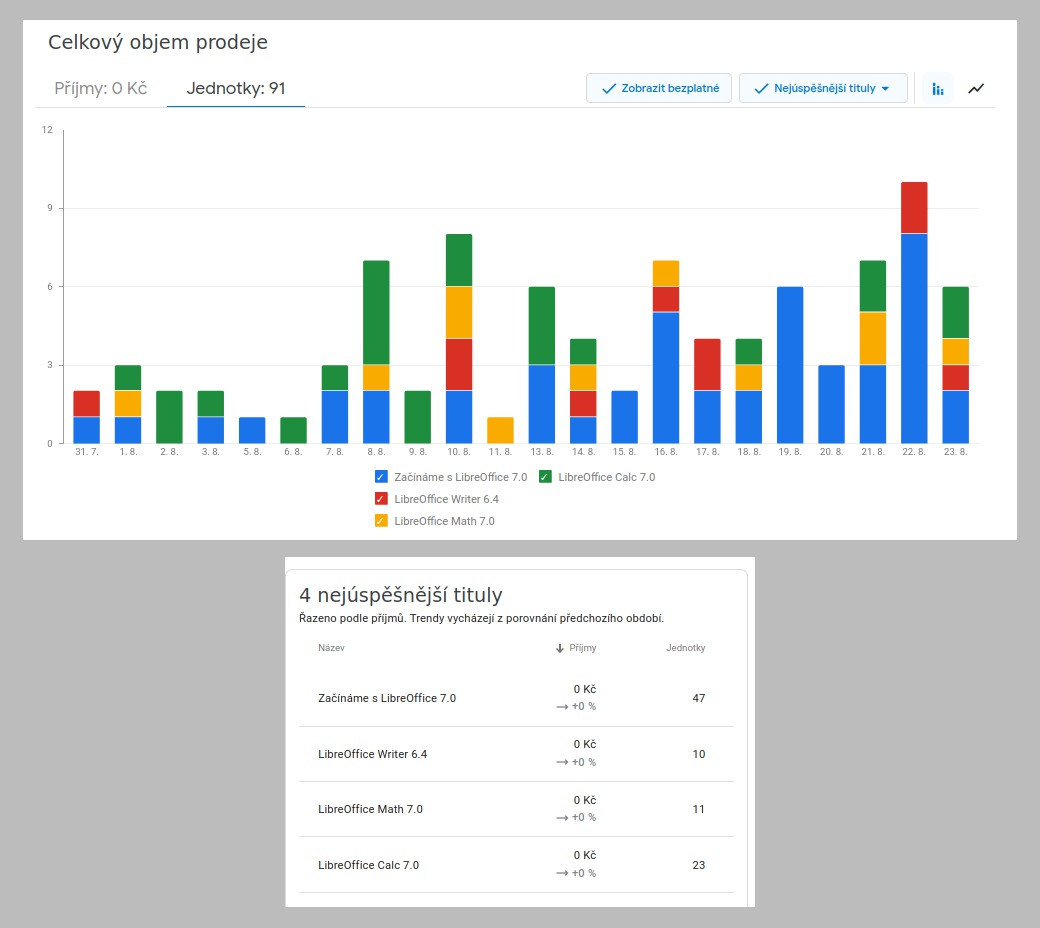Toggle Zobrazit bezplatné filter

point(659,88)
